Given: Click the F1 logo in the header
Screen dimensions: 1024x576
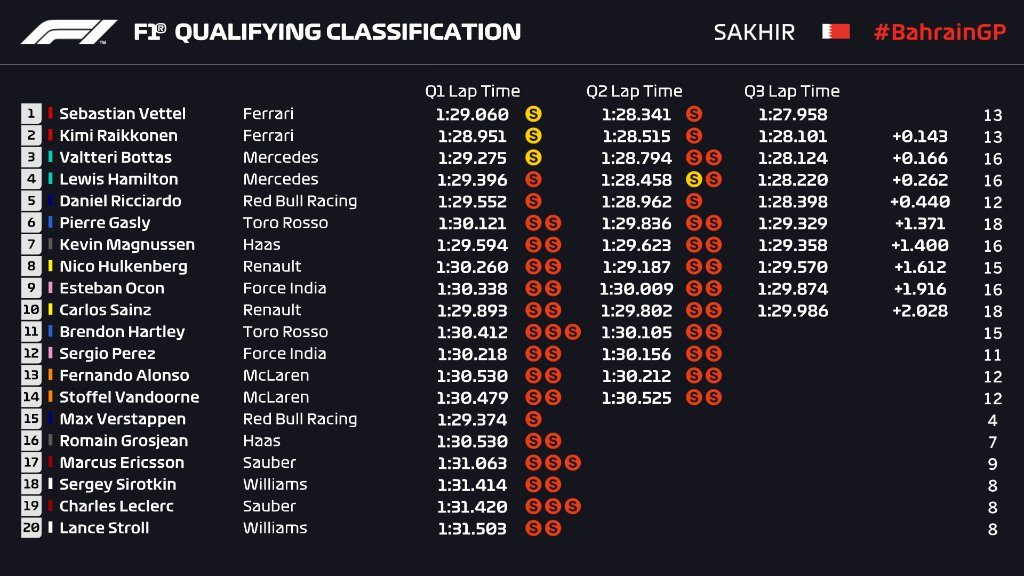Looking at the screenshot, I should (x=68, y=32).
